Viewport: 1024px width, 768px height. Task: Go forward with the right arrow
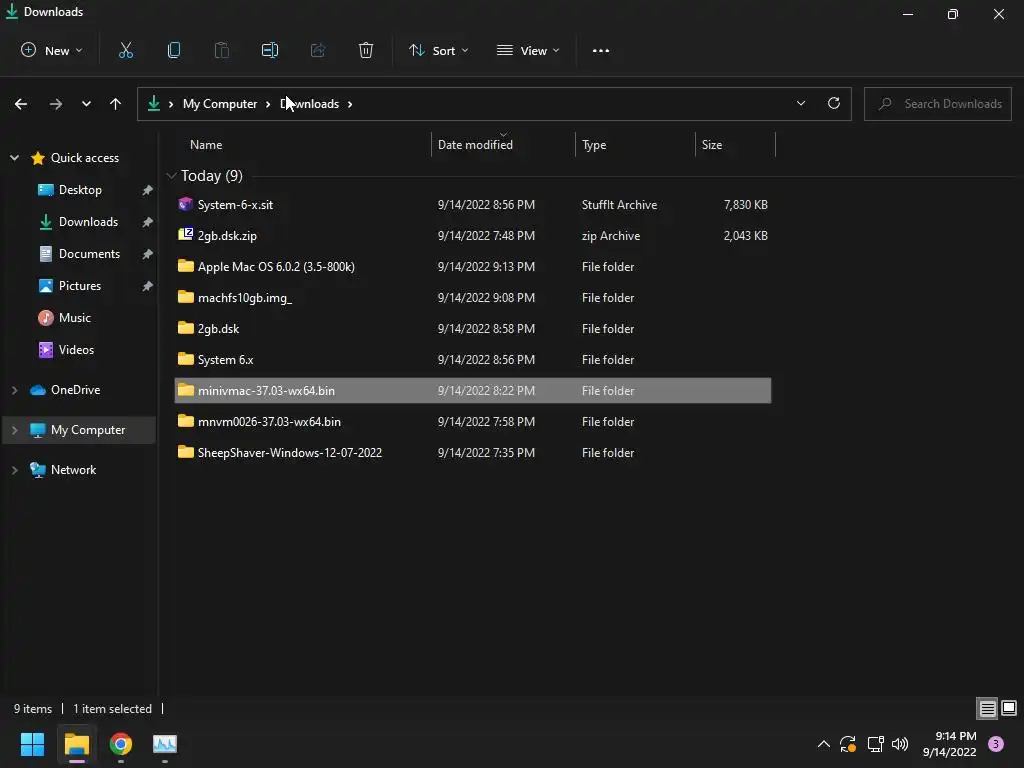click(56, 104)
